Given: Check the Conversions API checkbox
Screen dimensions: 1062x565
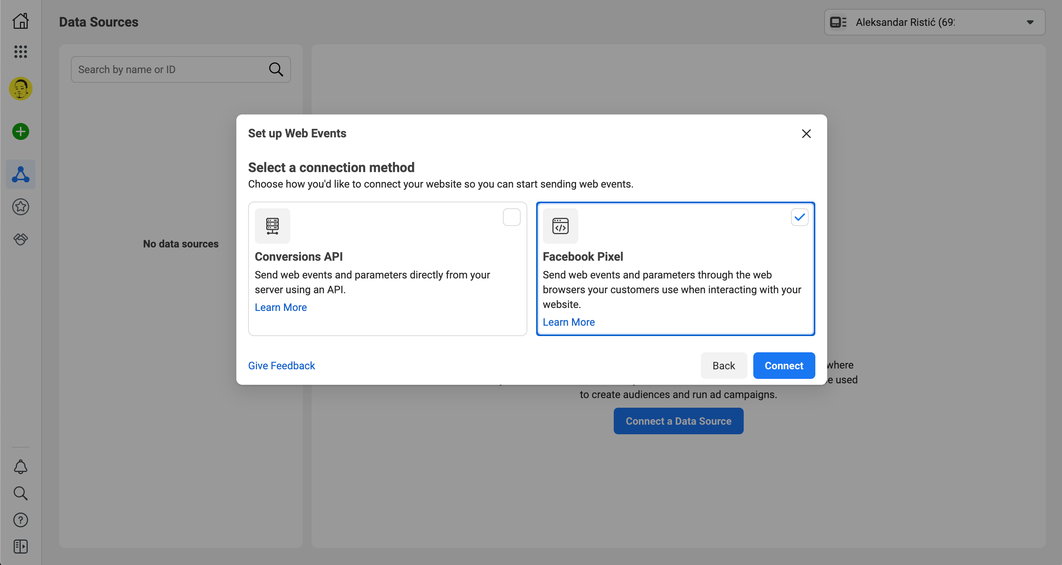Looking at the screenshot, I should coord(511,217).
